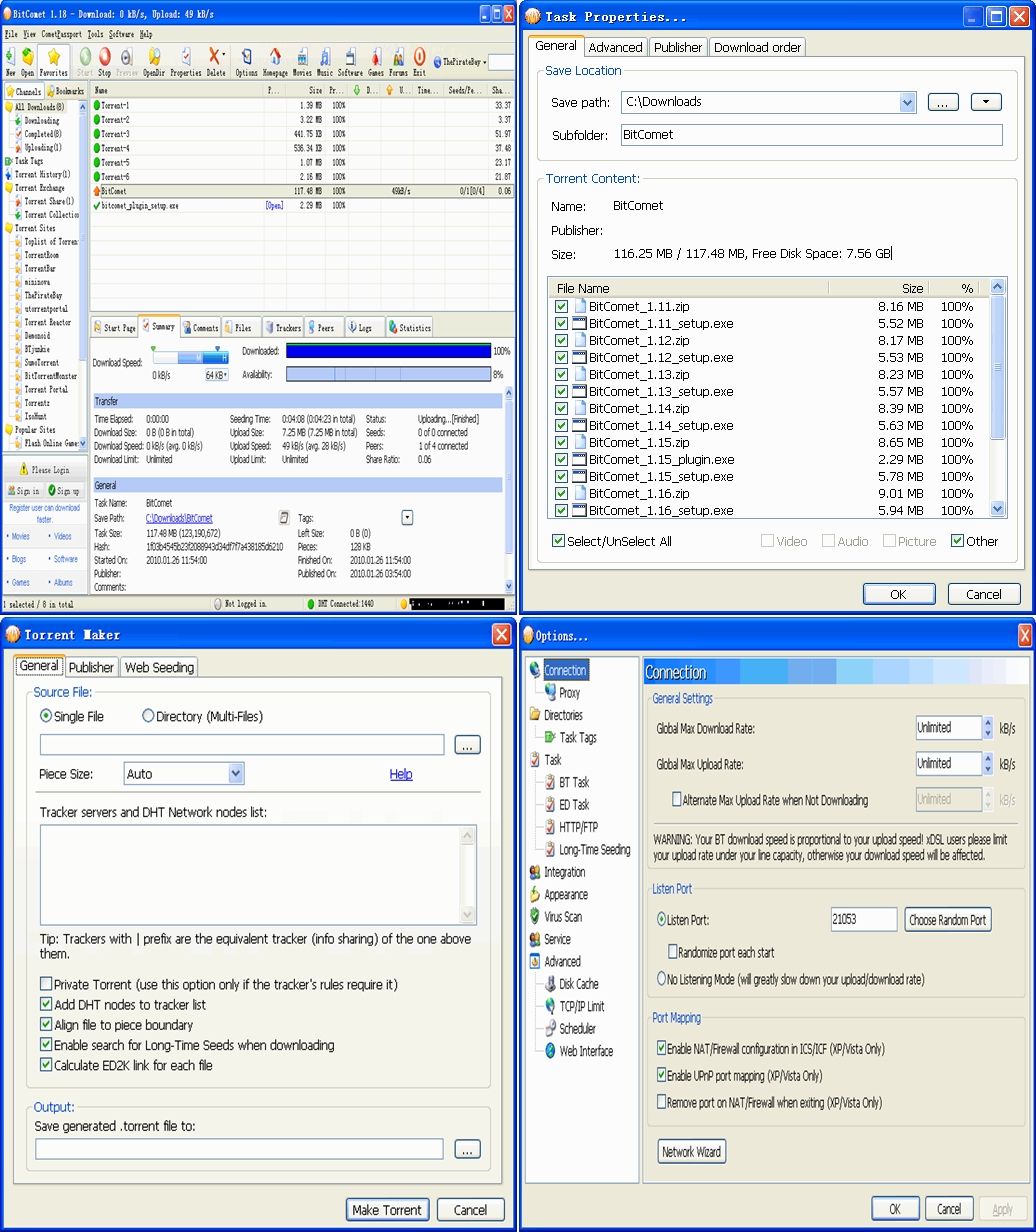
Task: Enable the Private Torrent checkbox
Action: pyautogui.click(x=45, y=985)
